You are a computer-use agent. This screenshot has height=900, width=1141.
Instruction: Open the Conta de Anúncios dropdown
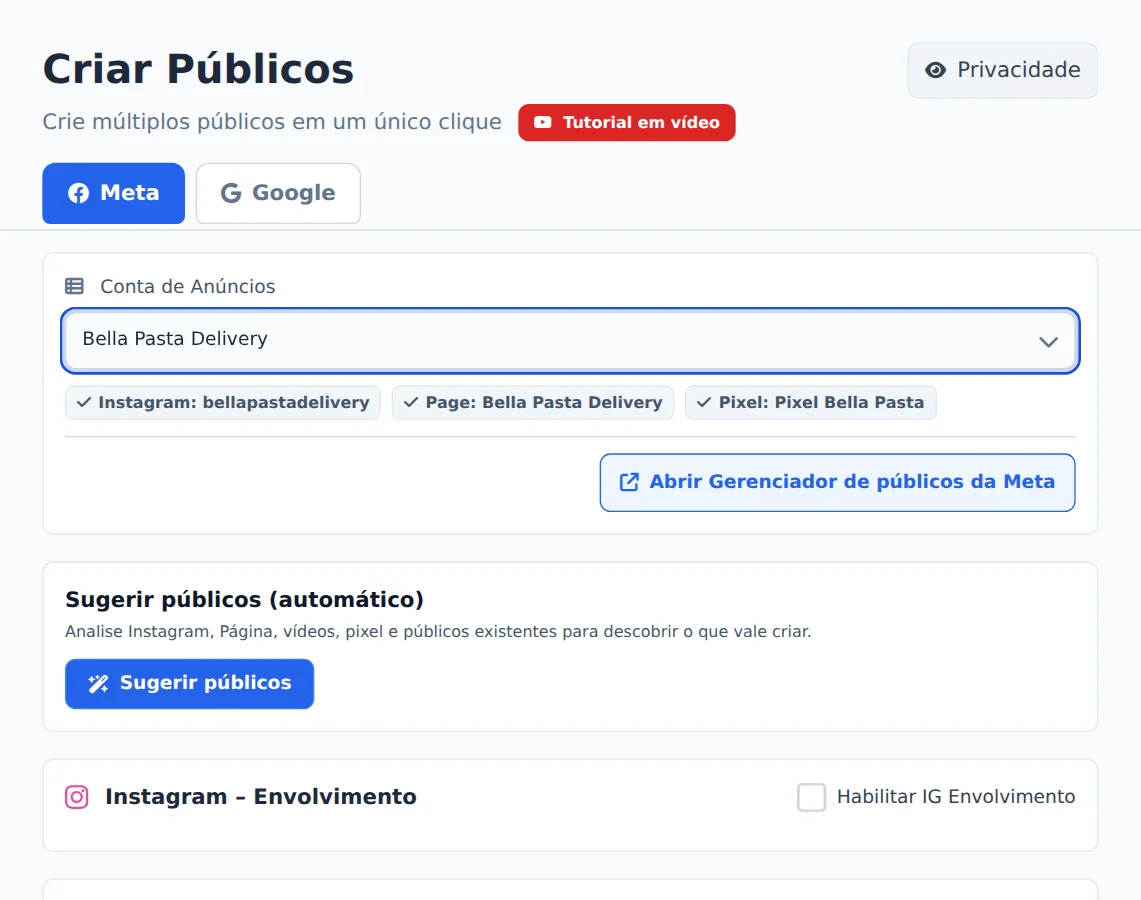(x=570, y=341)
